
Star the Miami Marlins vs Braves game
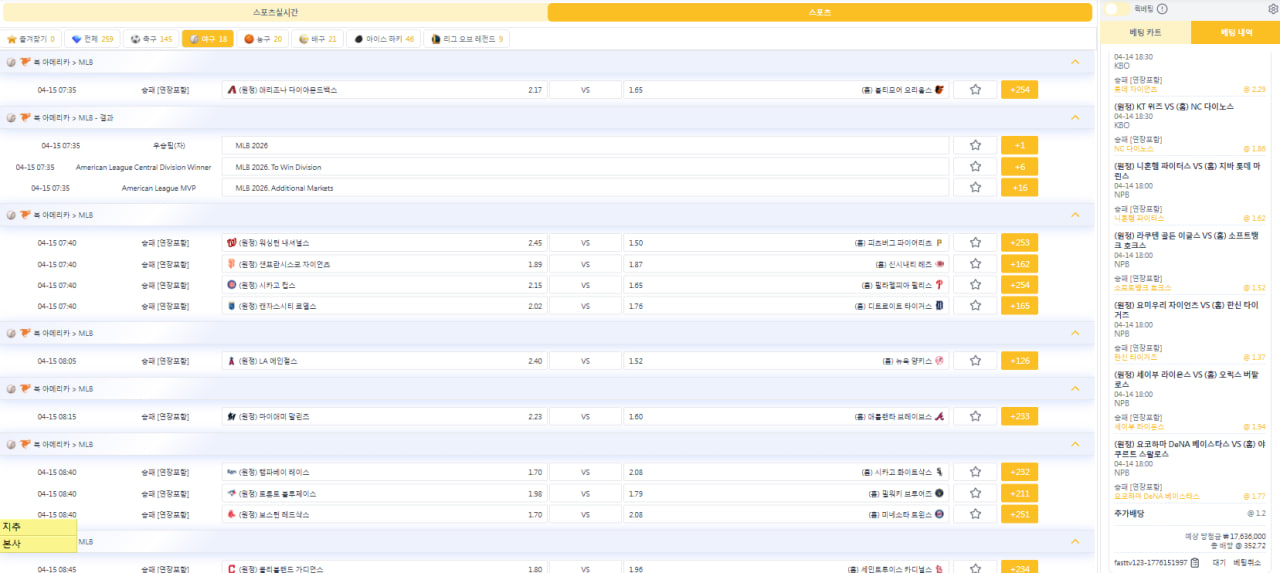point(975,416)
